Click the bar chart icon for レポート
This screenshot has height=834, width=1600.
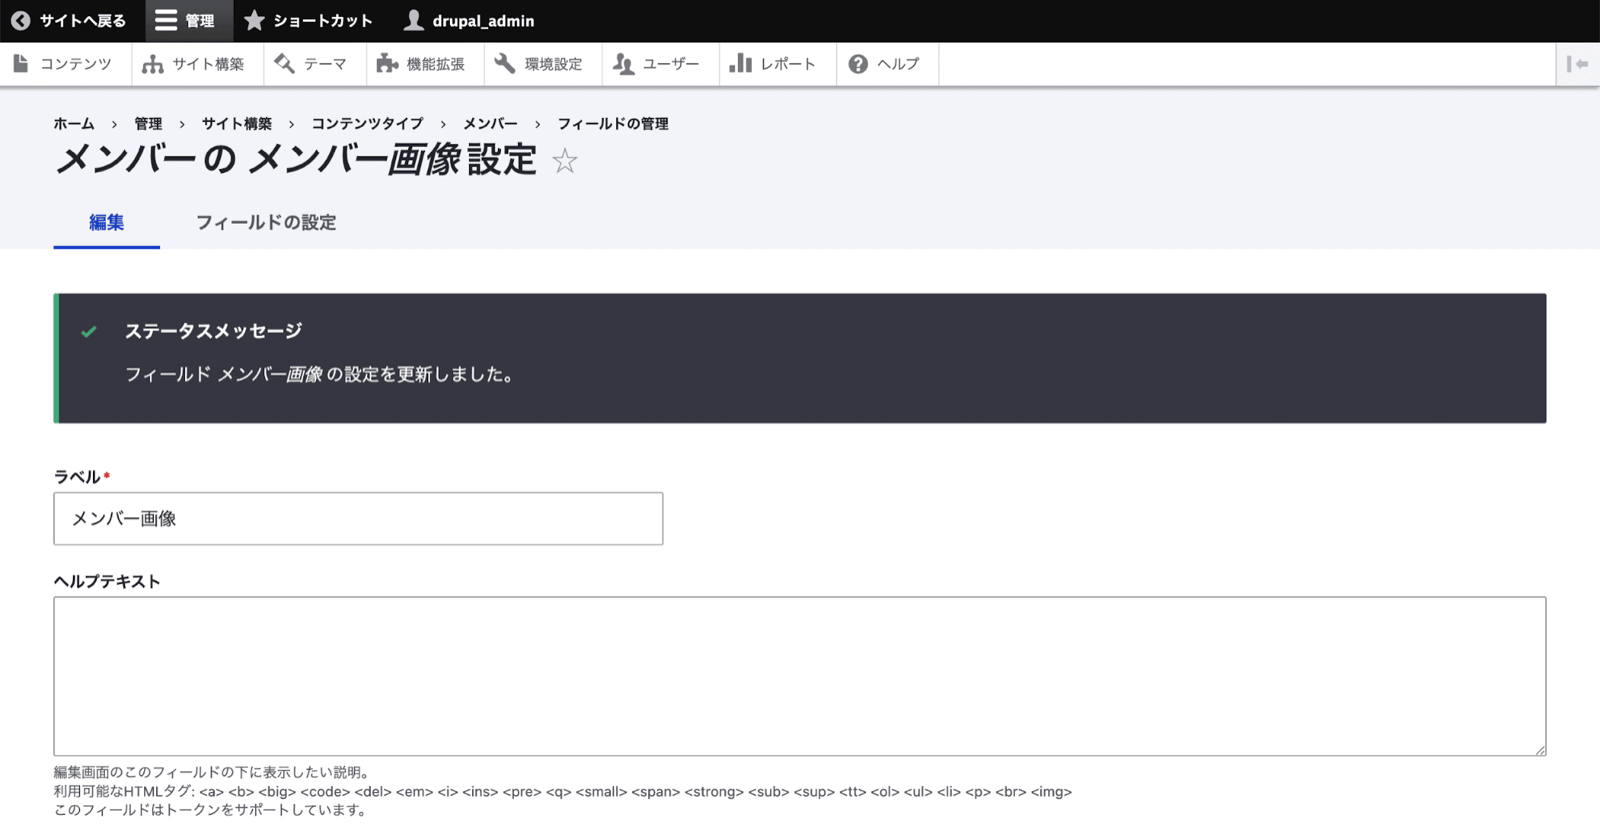740,64
